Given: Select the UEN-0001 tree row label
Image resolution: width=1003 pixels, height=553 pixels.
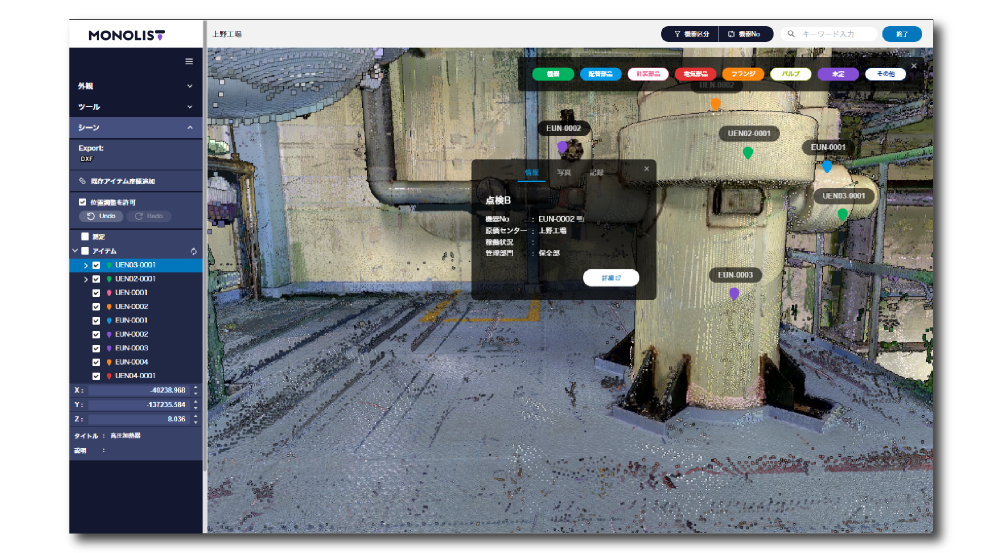Looking at the screenshot, I should [132, 293].
